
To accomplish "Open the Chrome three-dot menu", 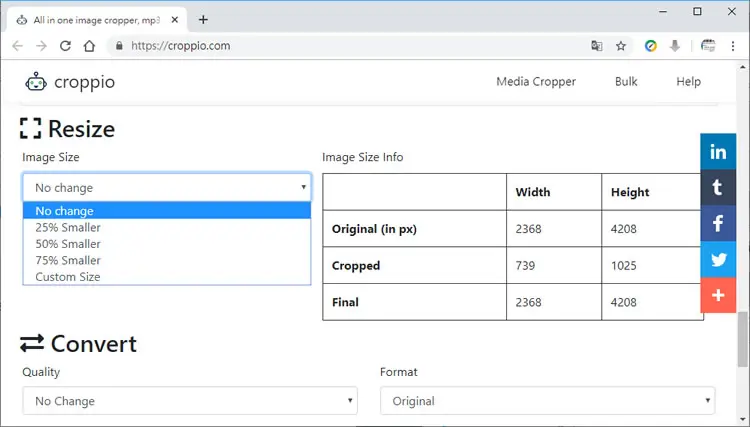I will pyautogui.click(x=733, y=46).
